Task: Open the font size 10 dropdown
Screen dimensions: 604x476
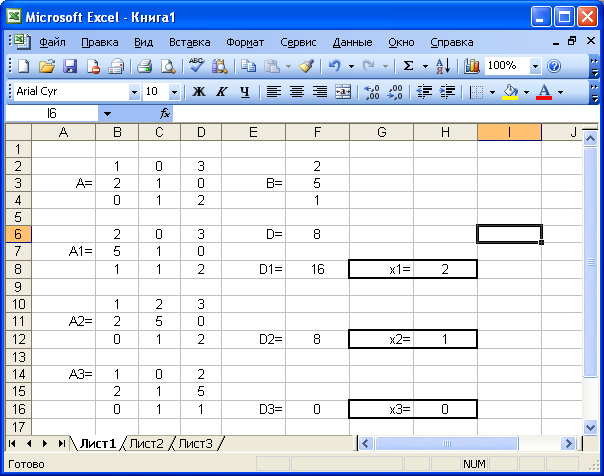Action: (174, 92)
